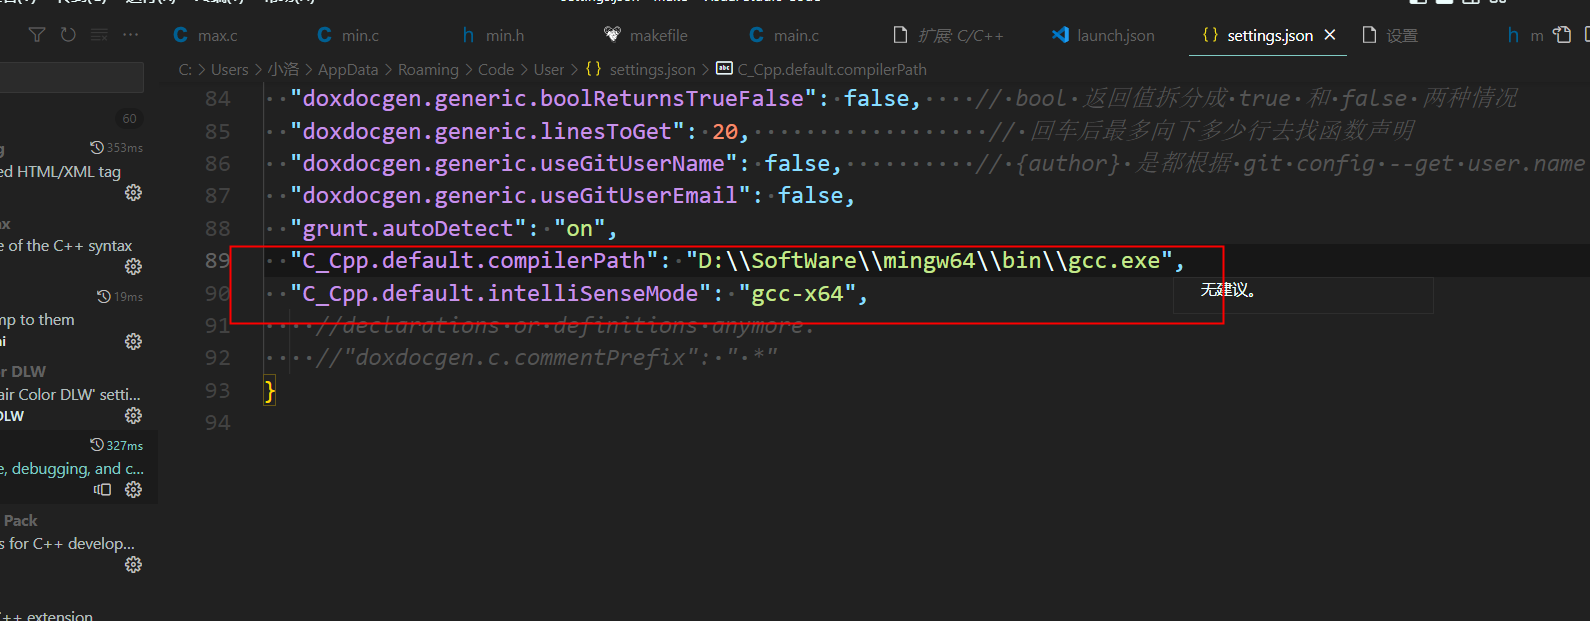Click "doxdocgen.generic.linesToGet" key

[x=488, y=131]
